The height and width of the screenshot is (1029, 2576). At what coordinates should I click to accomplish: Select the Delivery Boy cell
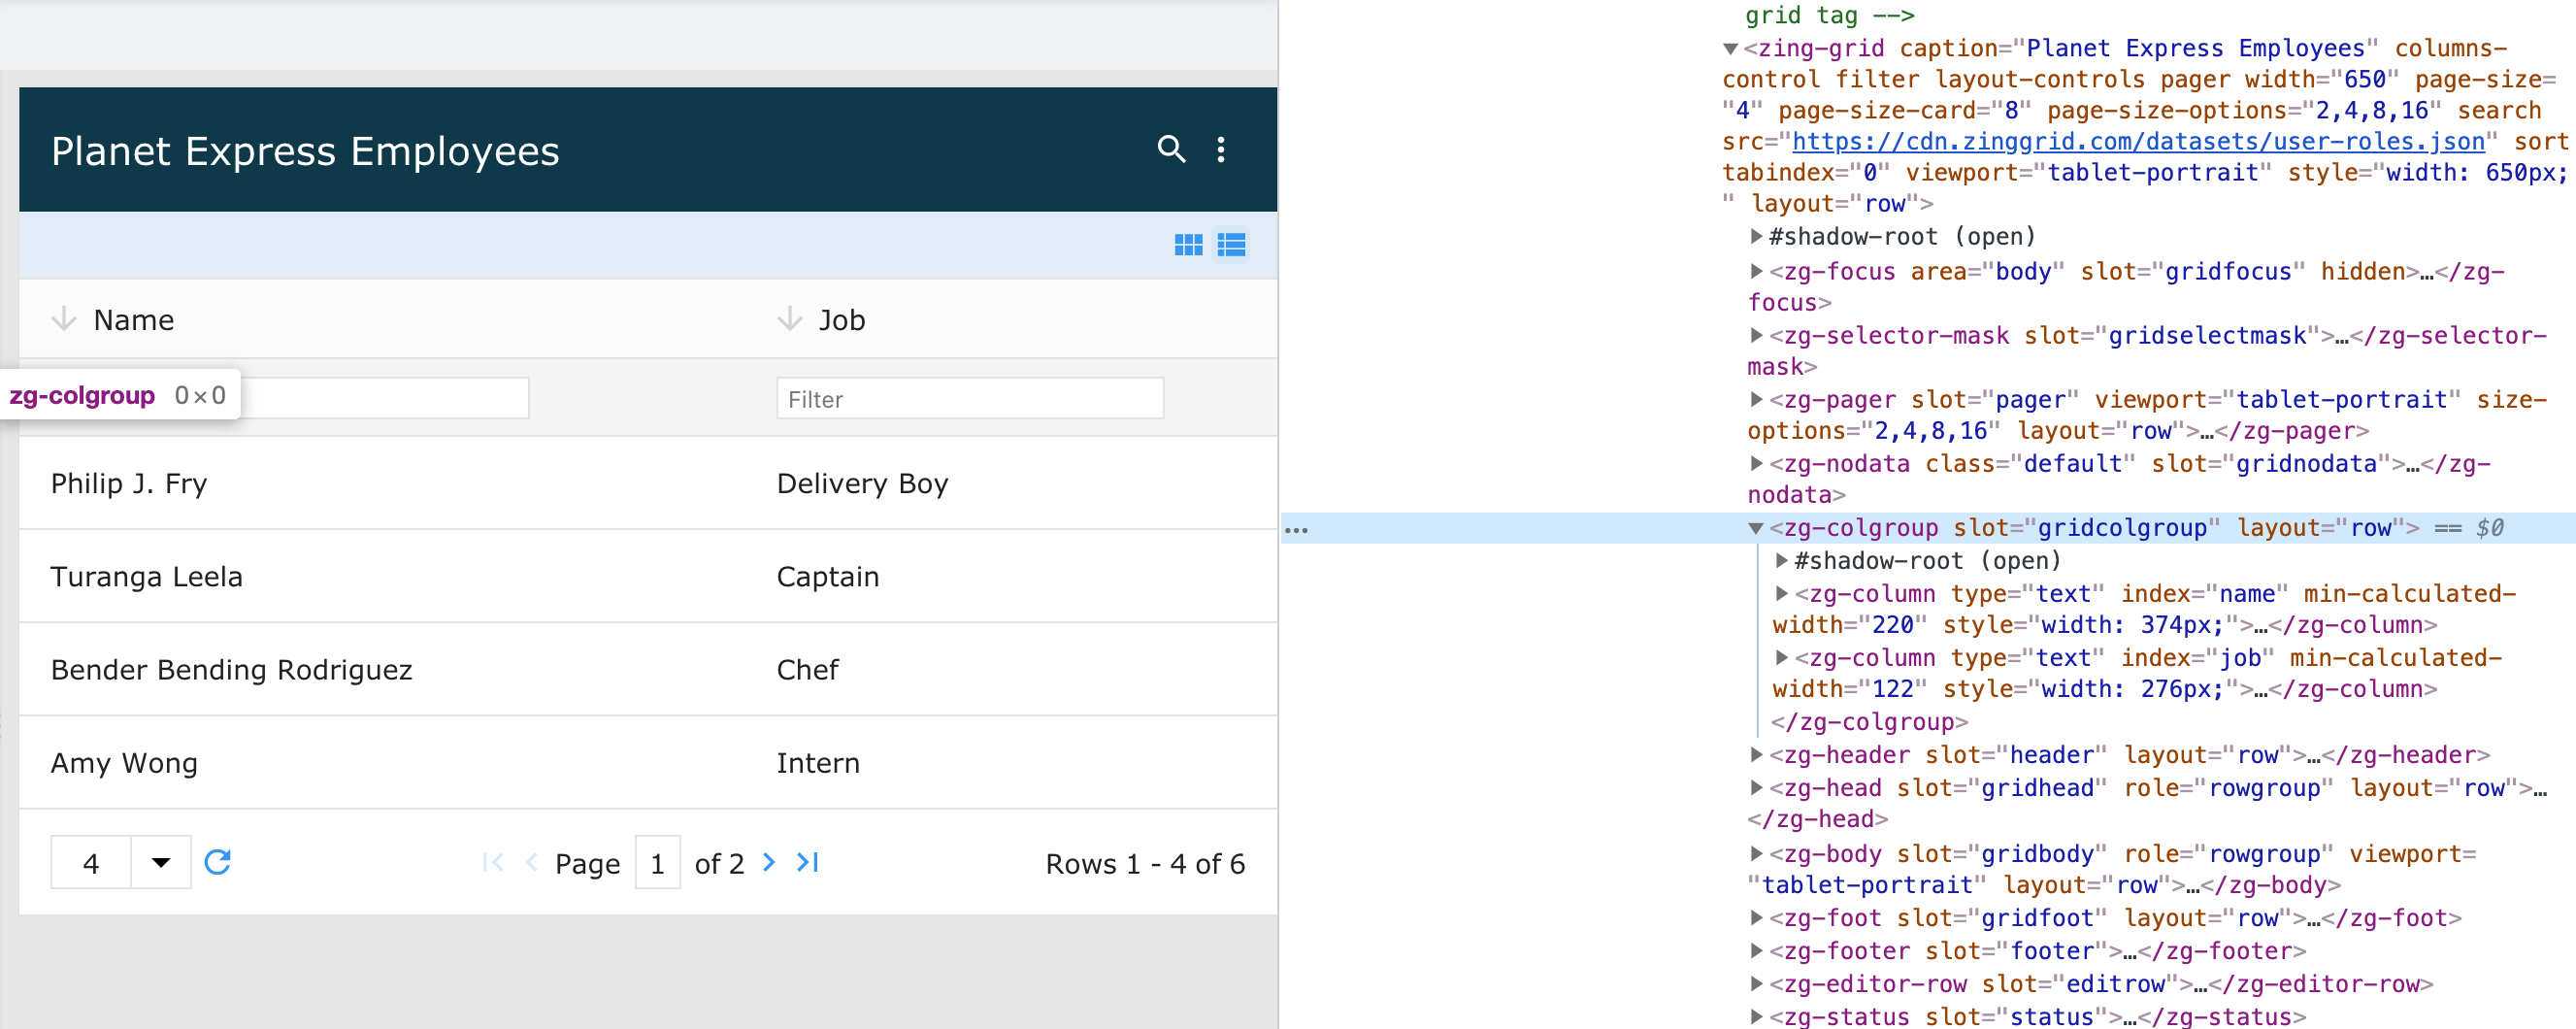click(x=1011, y=483)
